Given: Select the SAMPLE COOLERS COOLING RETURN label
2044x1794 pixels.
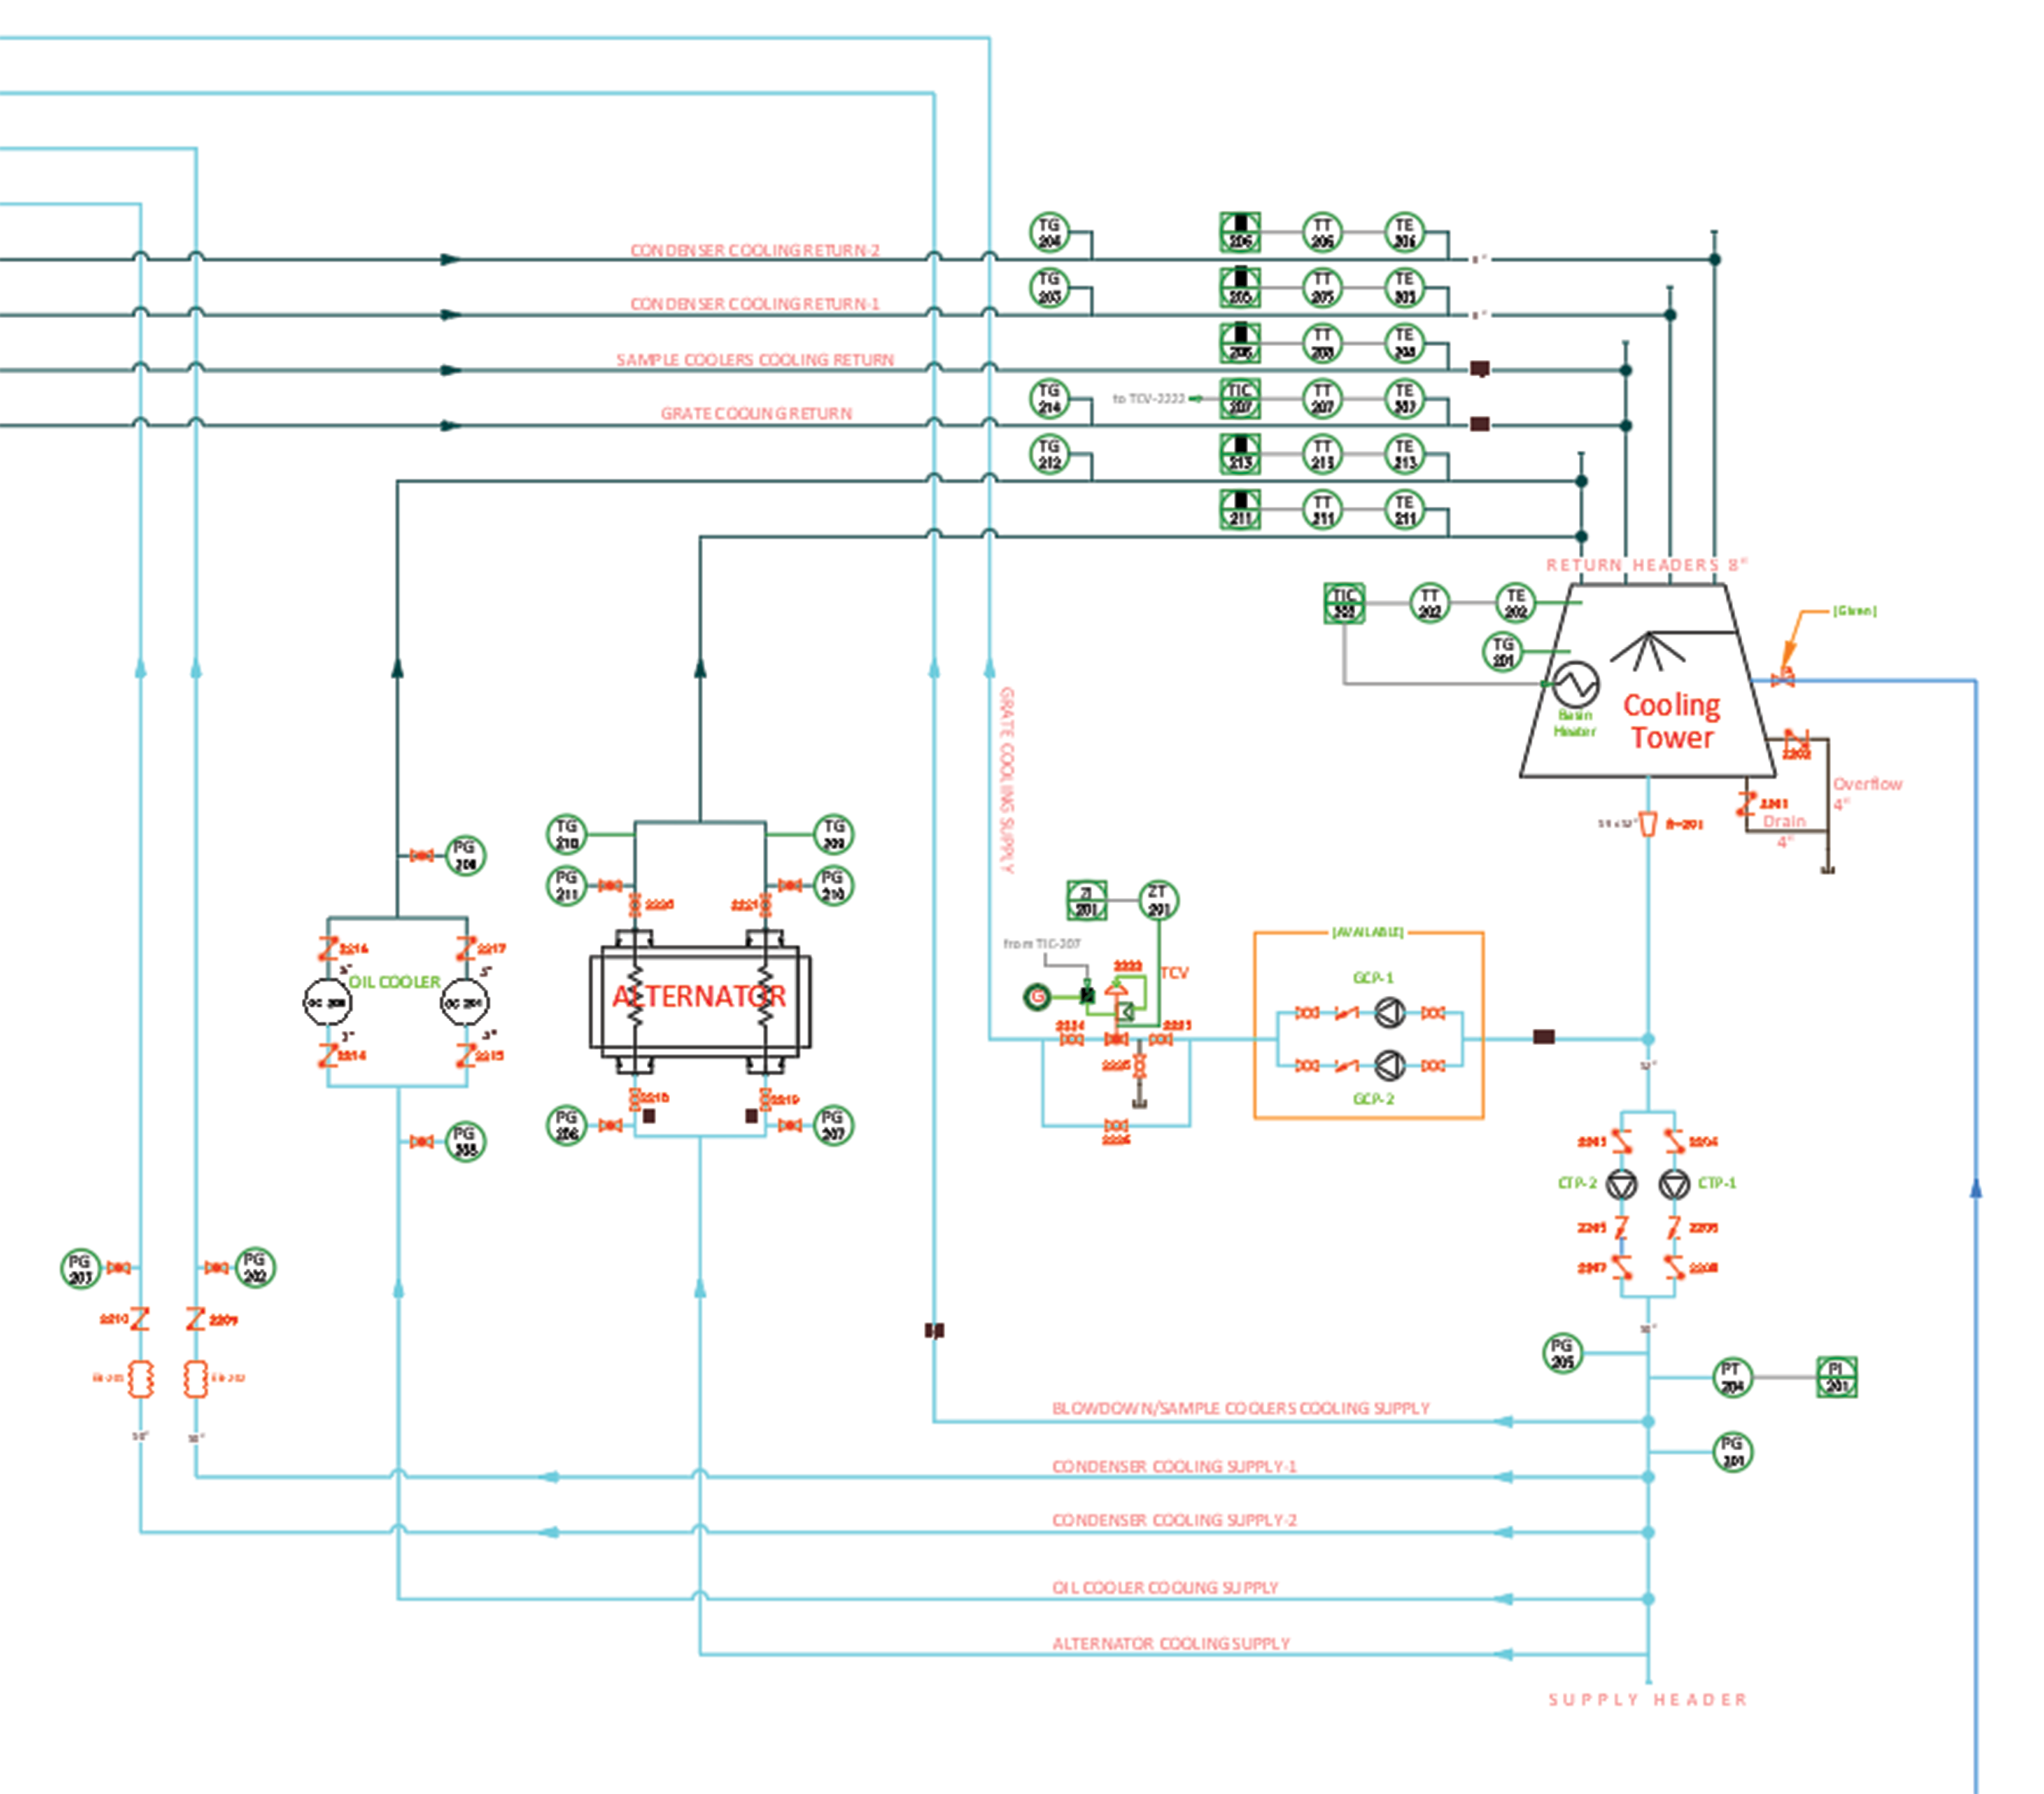Looking at the screenshot, I should 755,359.
